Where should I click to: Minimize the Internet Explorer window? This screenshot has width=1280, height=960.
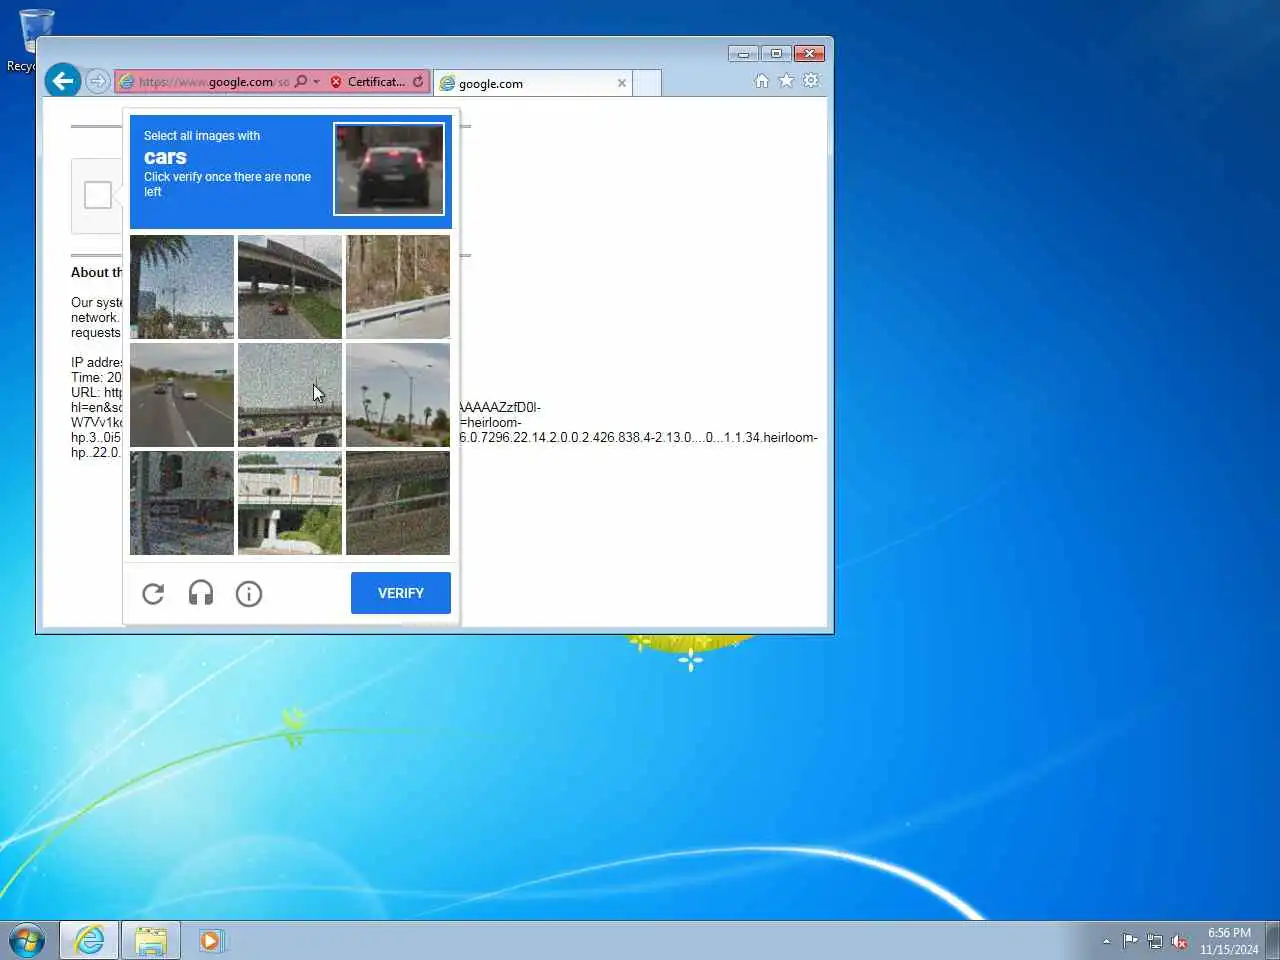(x=743, y=53)
